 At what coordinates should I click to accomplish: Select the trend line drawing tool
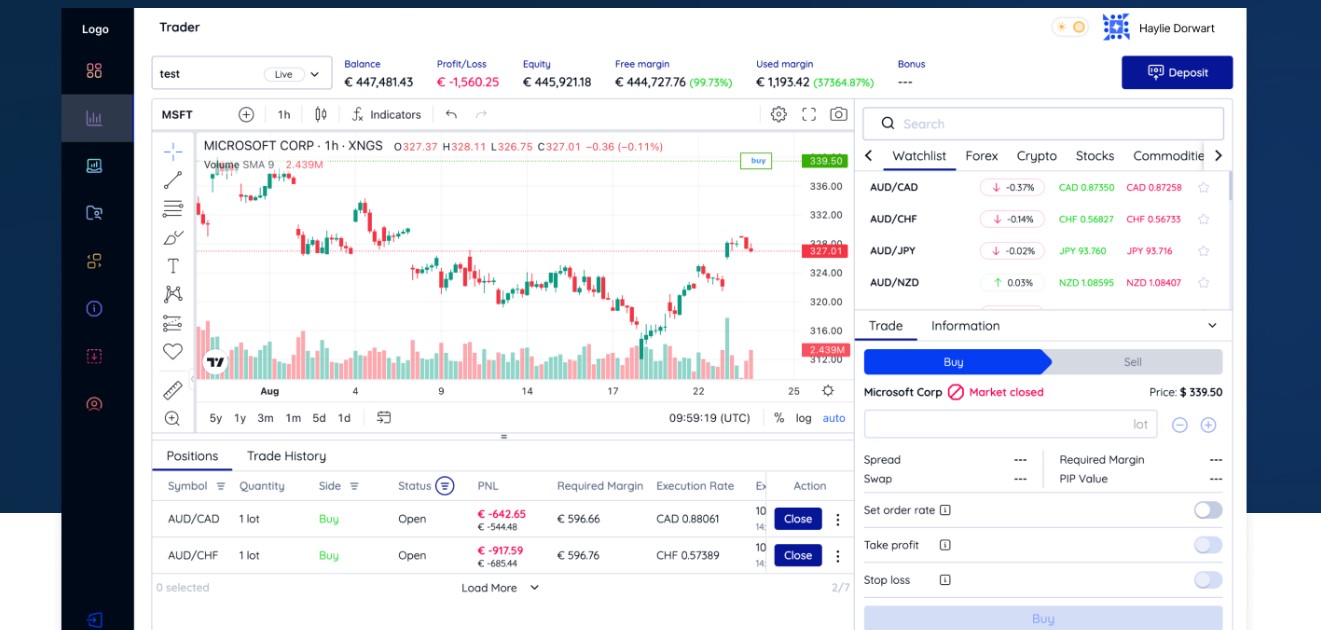pyautogui.click(x=173, y=180)
